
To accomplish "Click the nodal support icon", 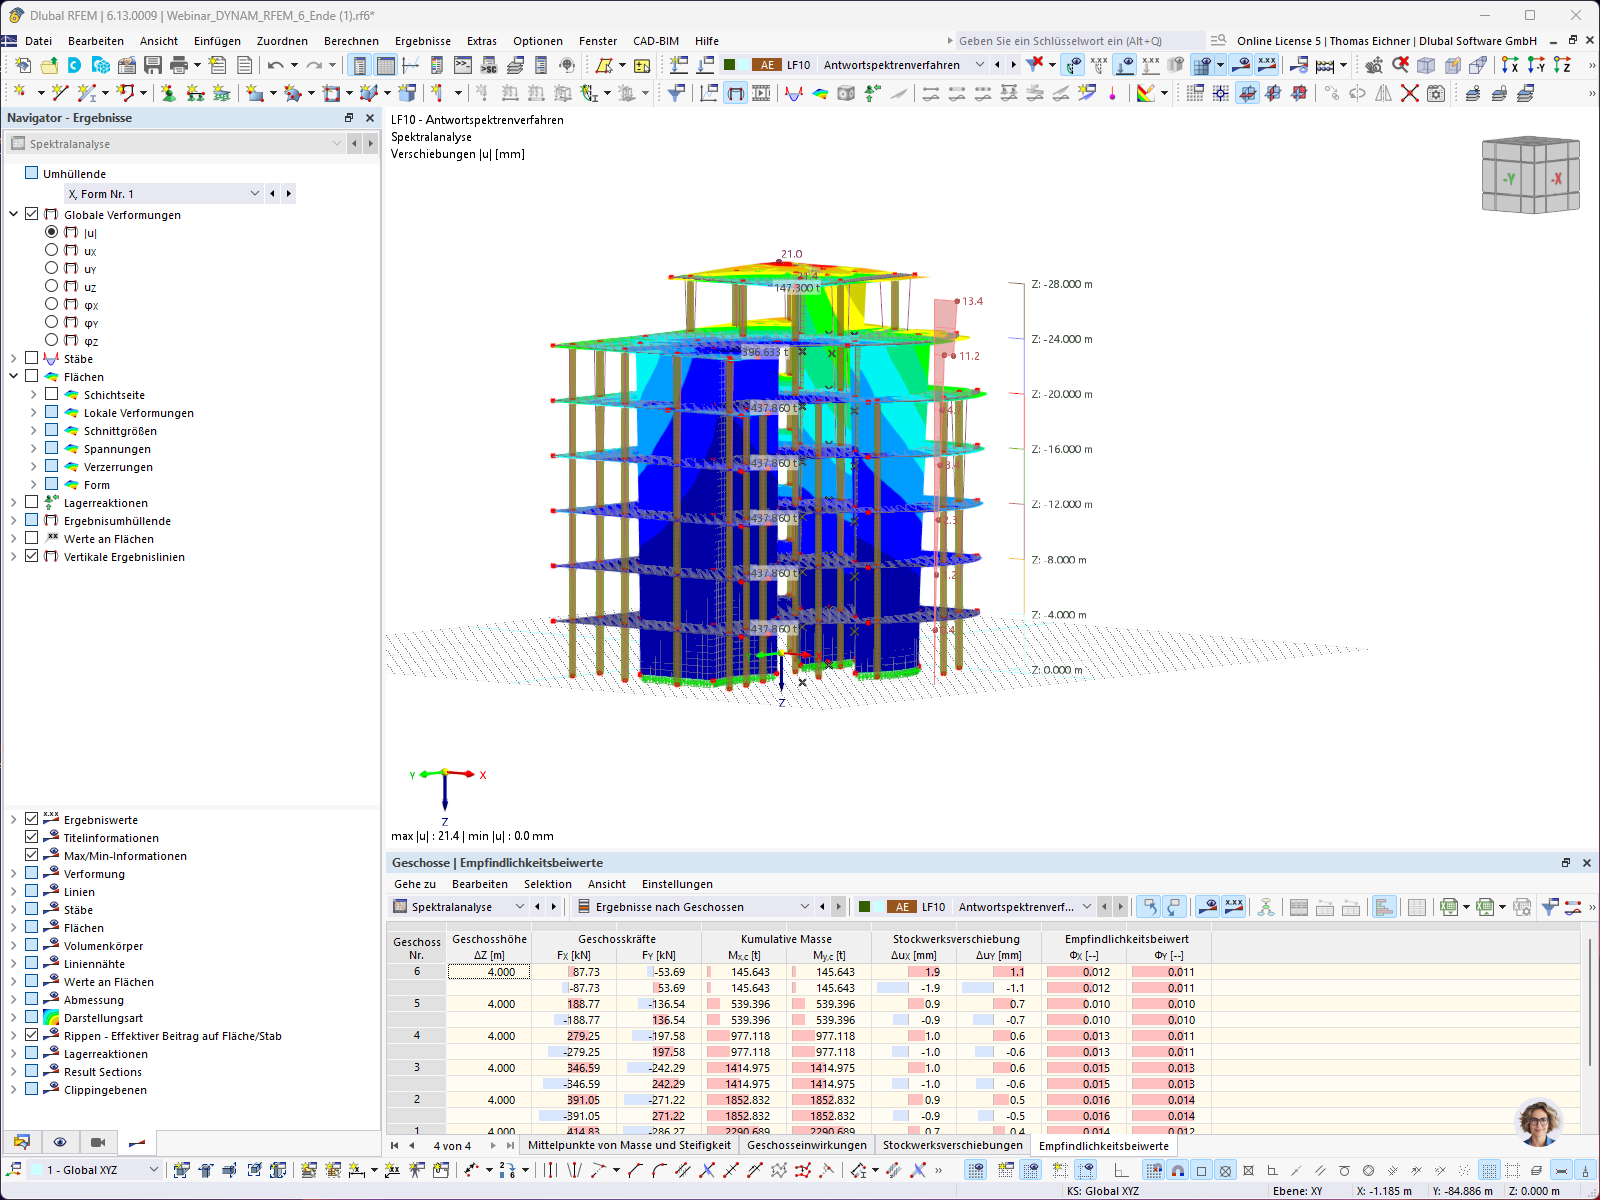I will coord(168,93).
